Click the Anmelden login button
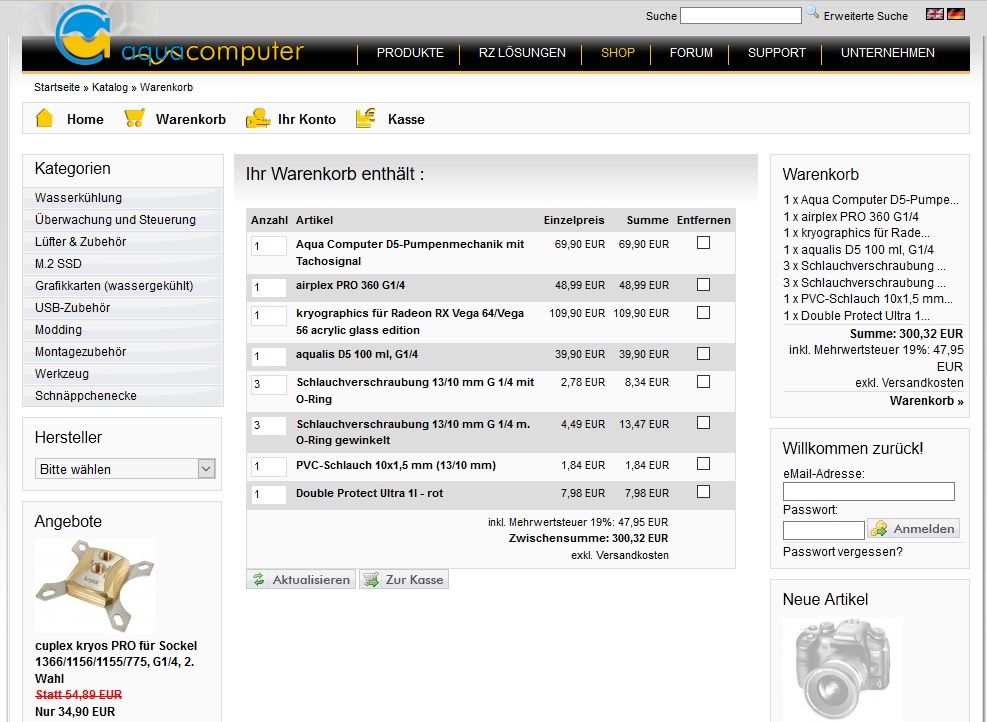The height and width of the screenshot is (722, 987). 913,529
